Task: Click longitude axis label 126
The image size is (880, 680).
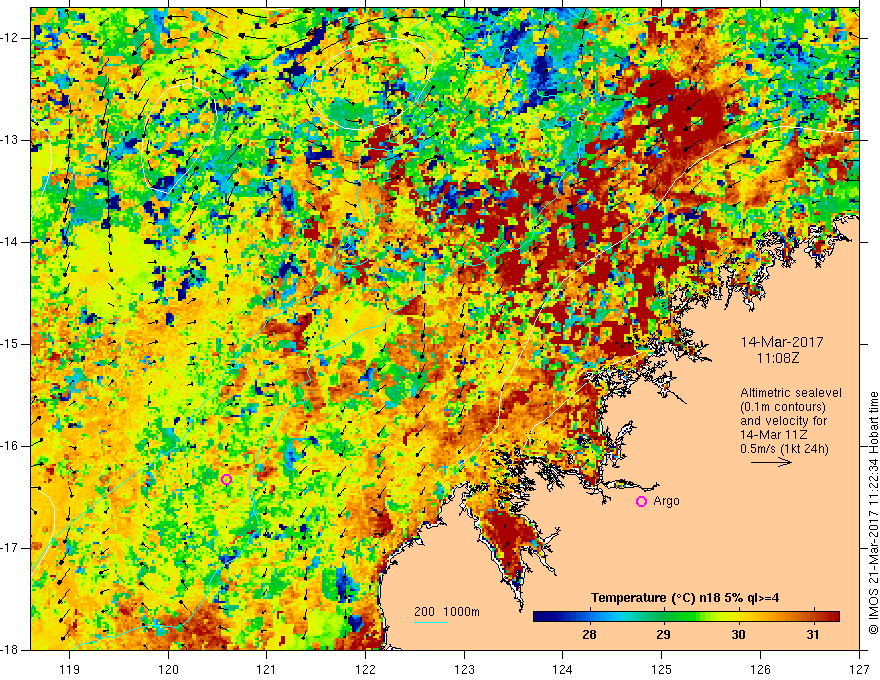Action: pyautogui.click(x=760, y=669)
